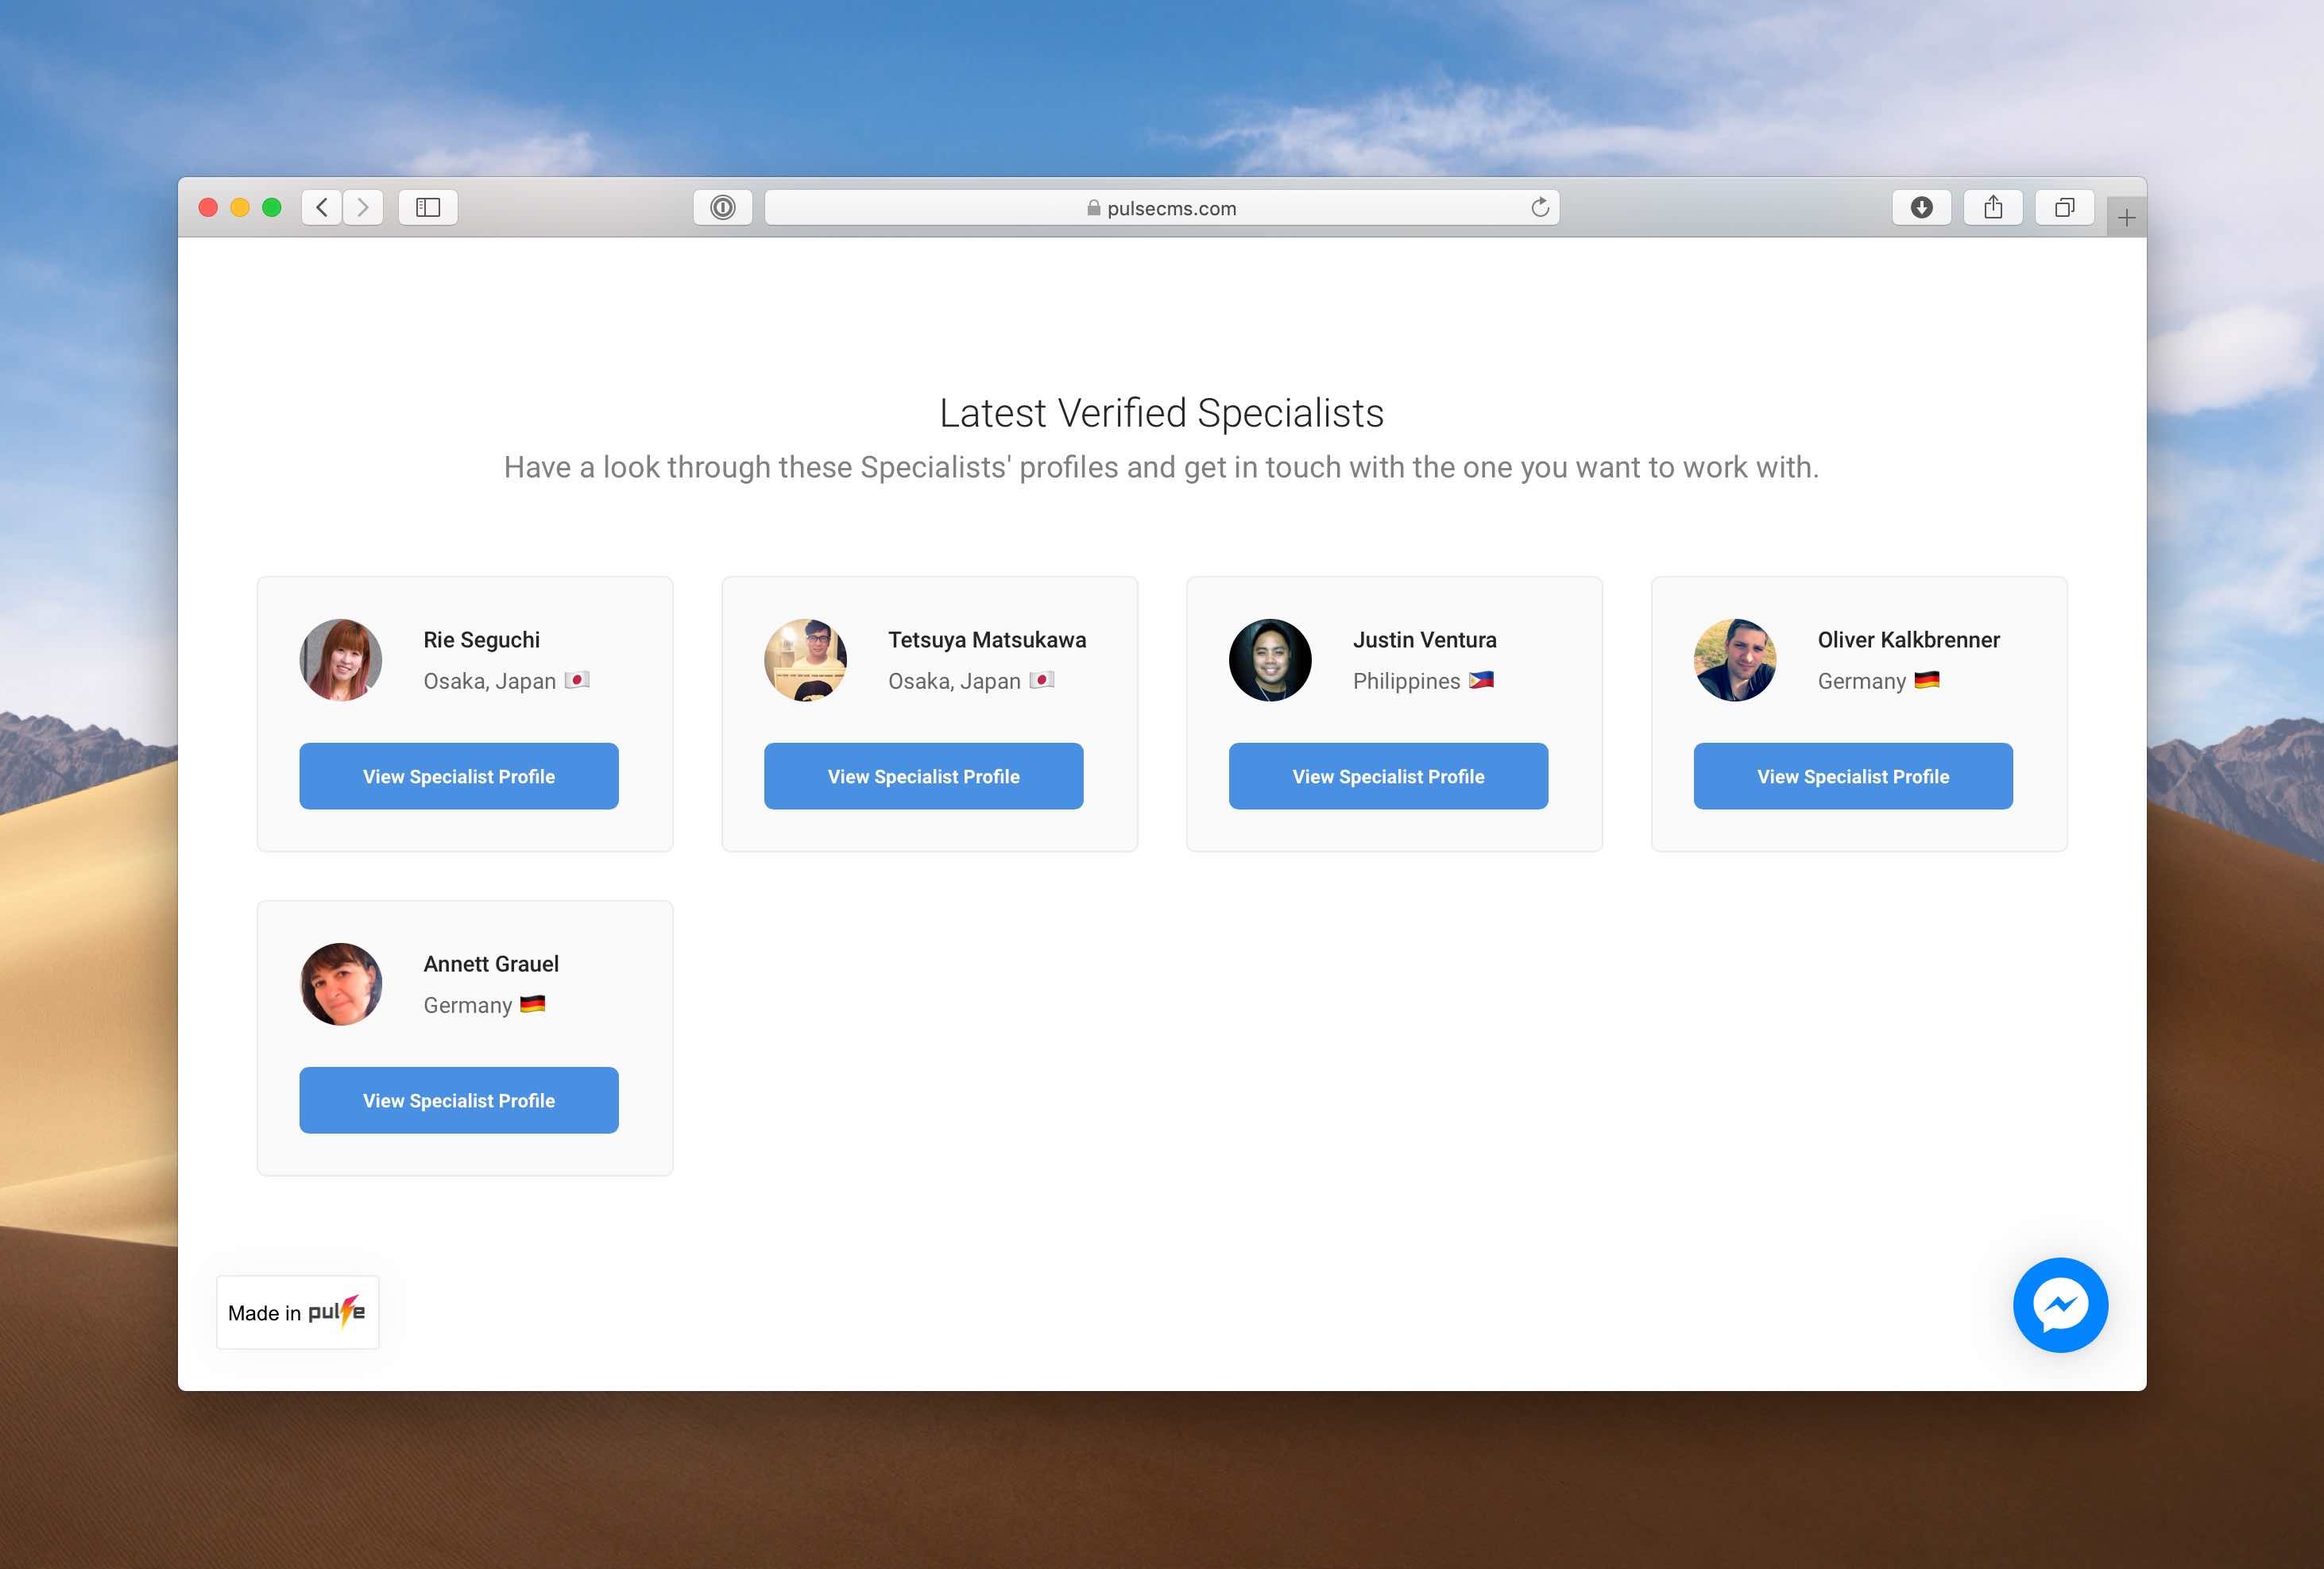Close the Safari window with red button
This screenshot has width=2324, height=1569.
coord(208,207)
